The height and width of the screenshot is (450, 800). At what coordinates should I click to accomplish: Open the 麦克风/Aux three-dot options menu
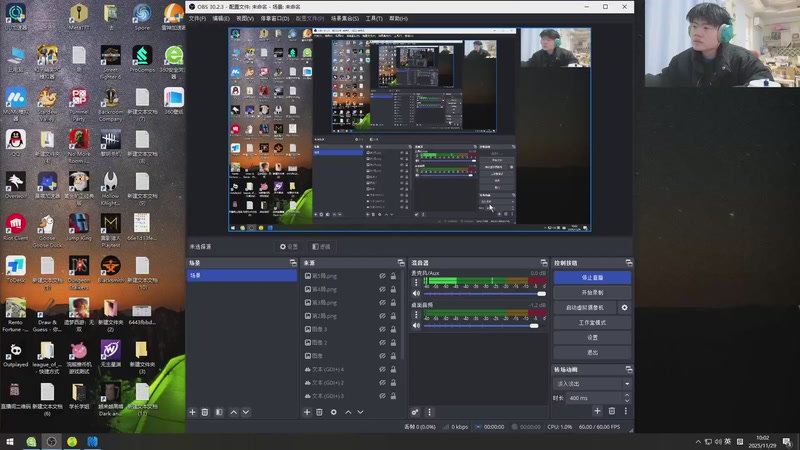[416, 282]
